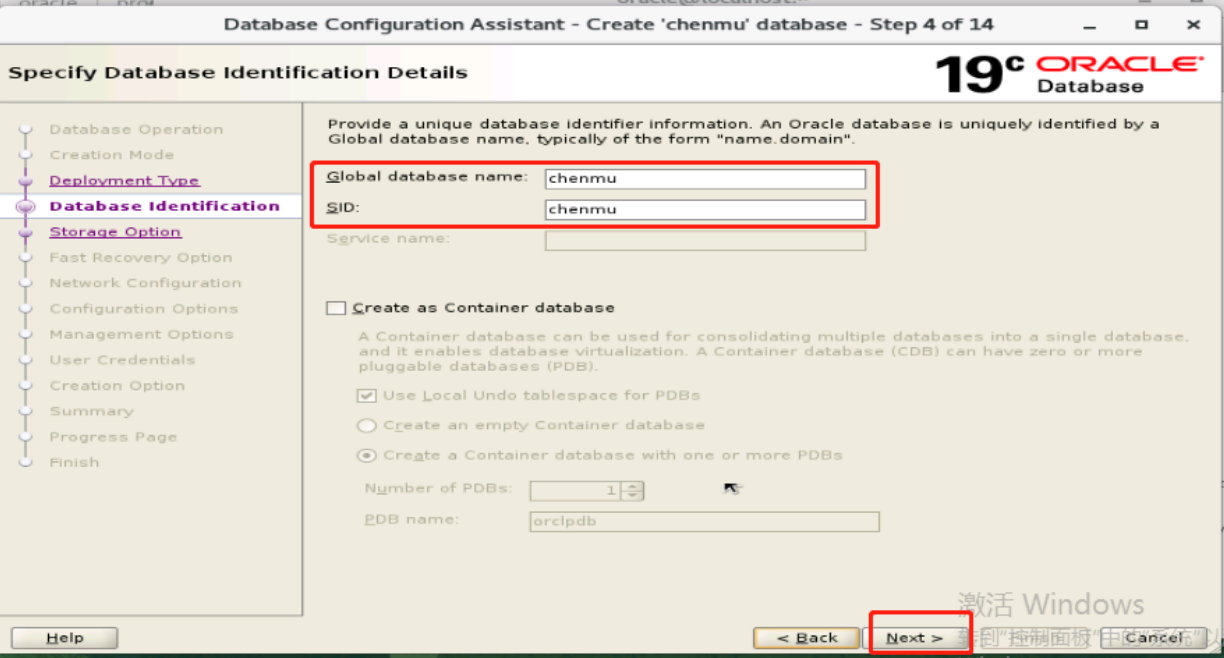Click Fast Recovery Option step label
Image resolution: width=1224 pixels, height=658 pixels.
140,258
